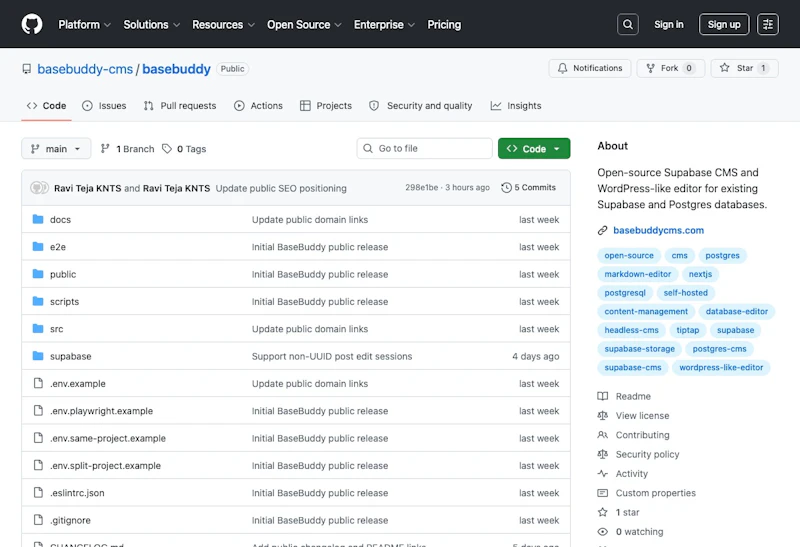Switch to the Projects tab
This screenshot has height=547, width=800.
[326, 106]
